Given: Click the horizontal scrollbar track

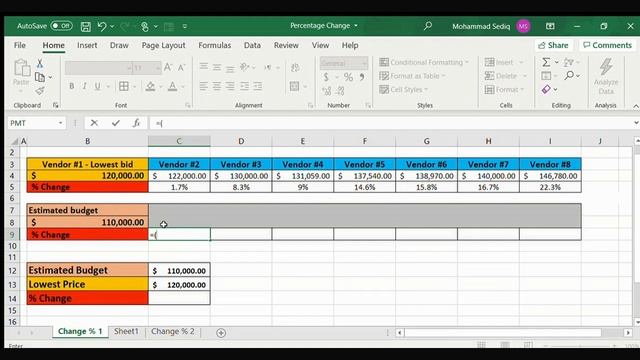Looking at the screenshot, I should pyautogui.click(x=513, y=333).
